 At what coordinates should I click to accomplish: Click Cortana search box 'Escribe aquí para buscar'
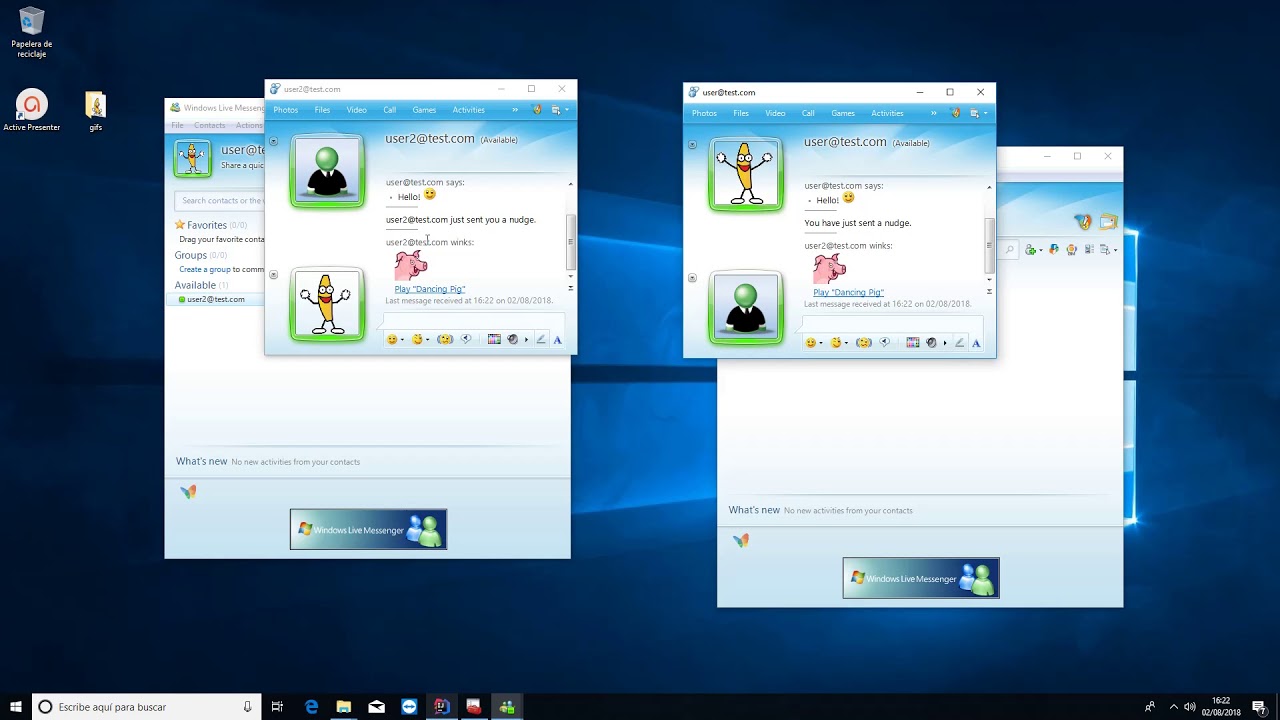click(x=146, y=707)
